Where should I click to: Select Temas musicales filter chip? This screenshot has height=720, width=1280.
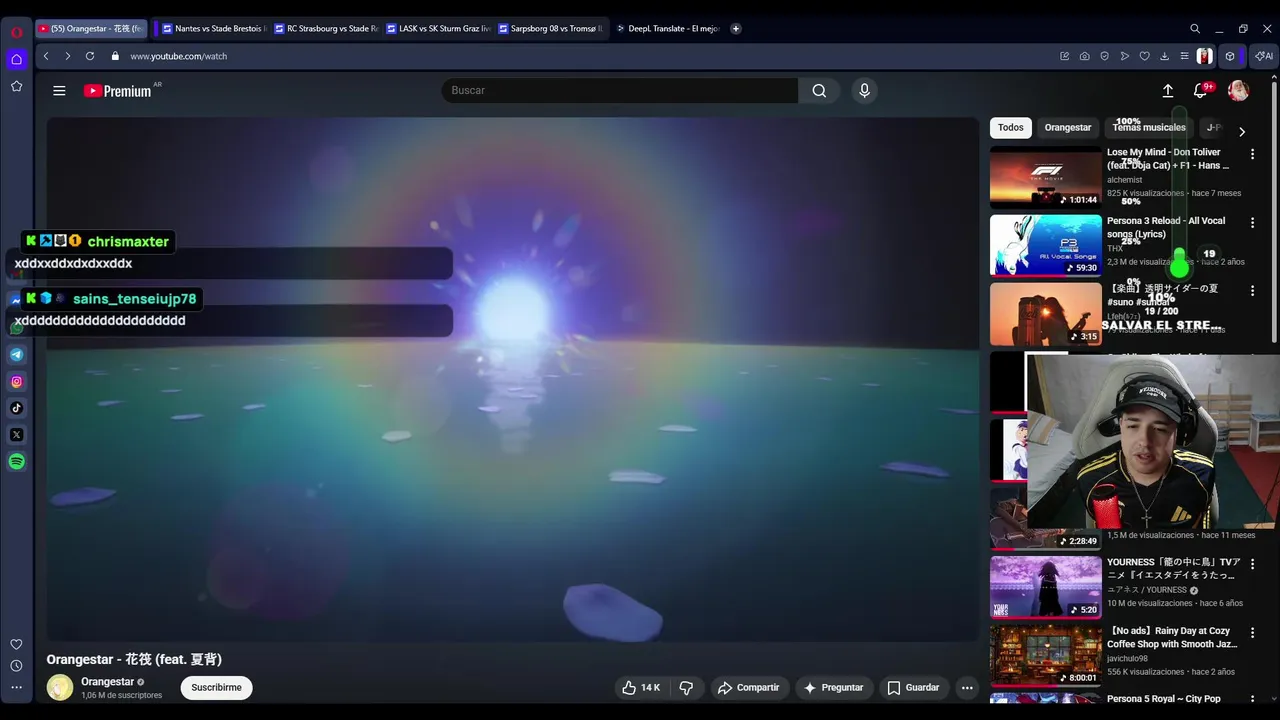pos(1149,128)
